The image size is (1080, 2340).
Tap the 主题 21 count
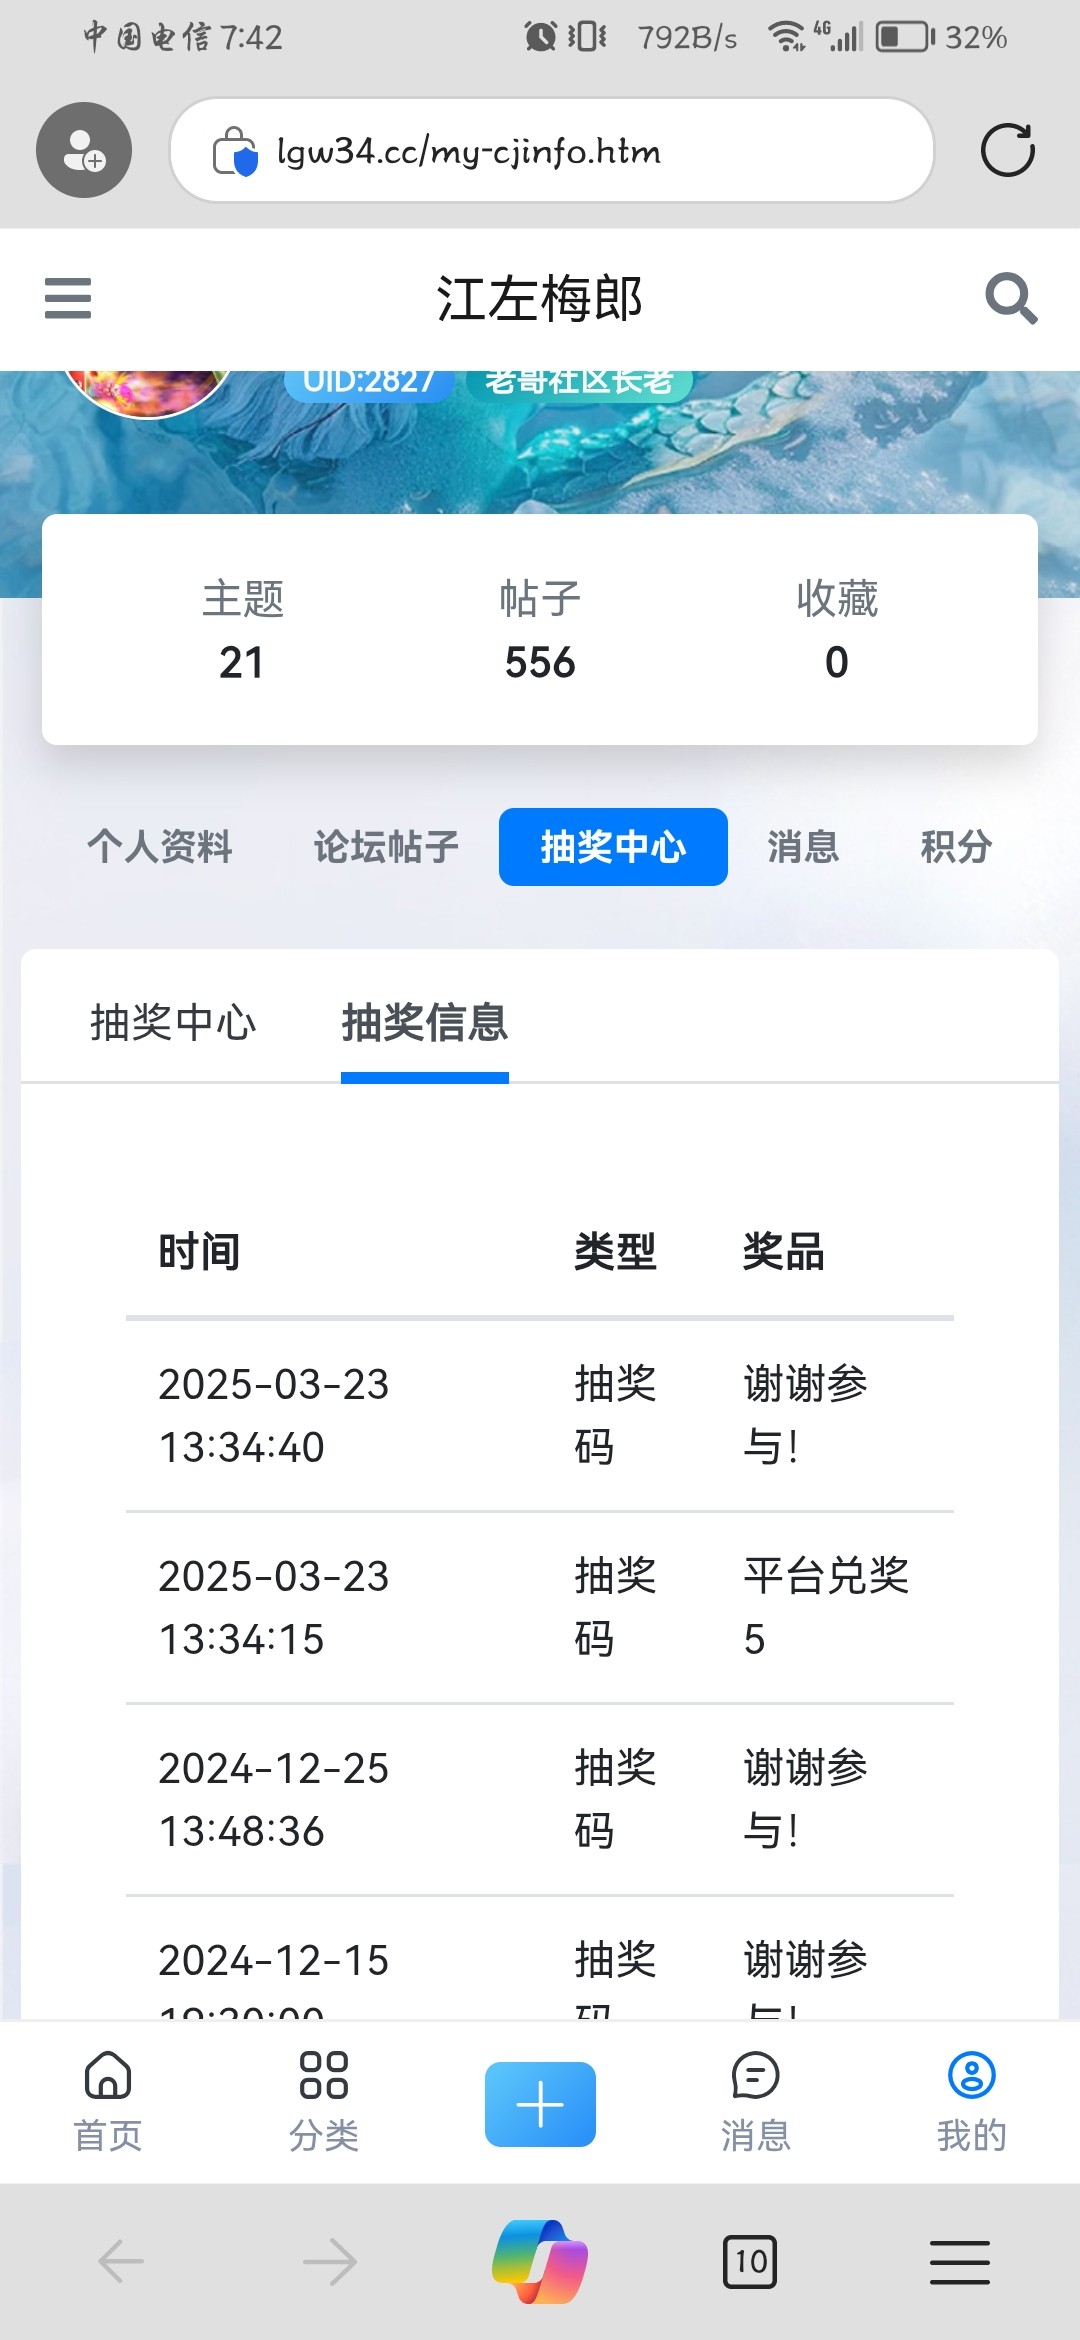[x=242, y=630]
